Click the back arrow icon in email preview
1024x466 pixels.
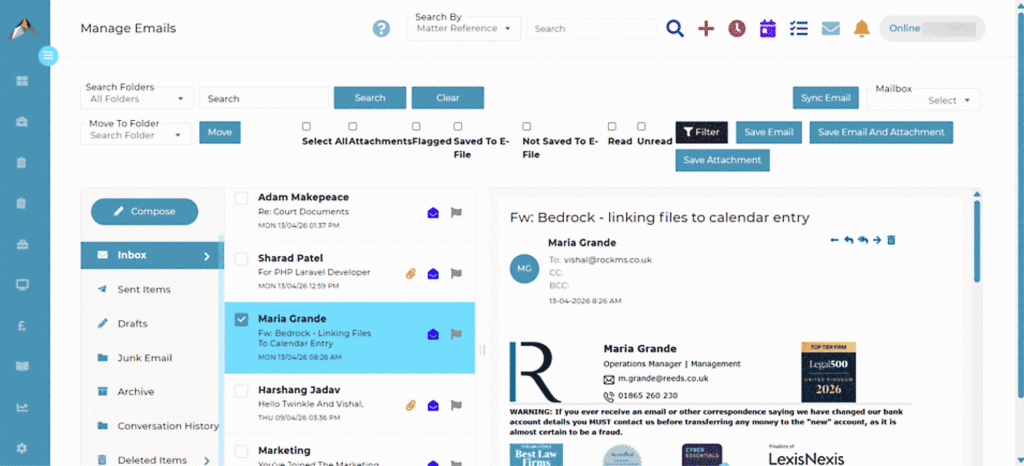(x=835, y=240)
